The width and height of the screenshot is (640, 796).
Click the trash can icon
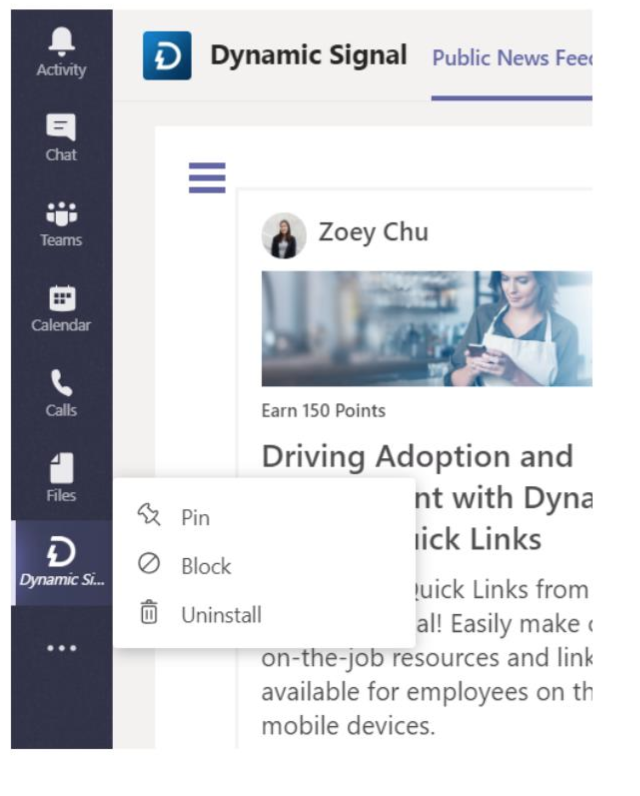pyautogui.click(x=149, y=612)
